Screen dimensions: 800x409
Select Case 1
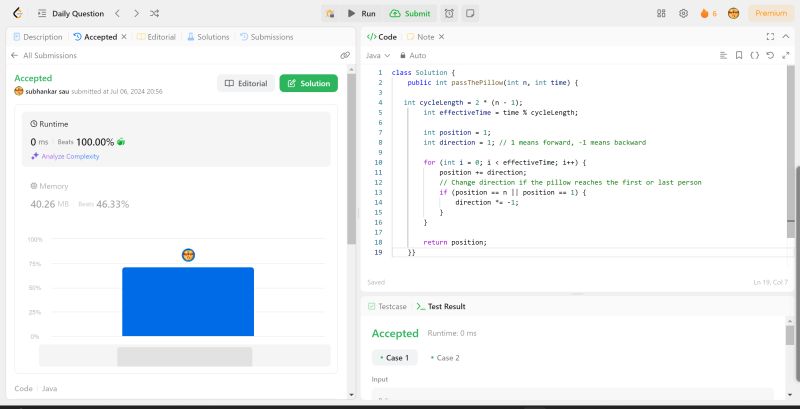394,357
